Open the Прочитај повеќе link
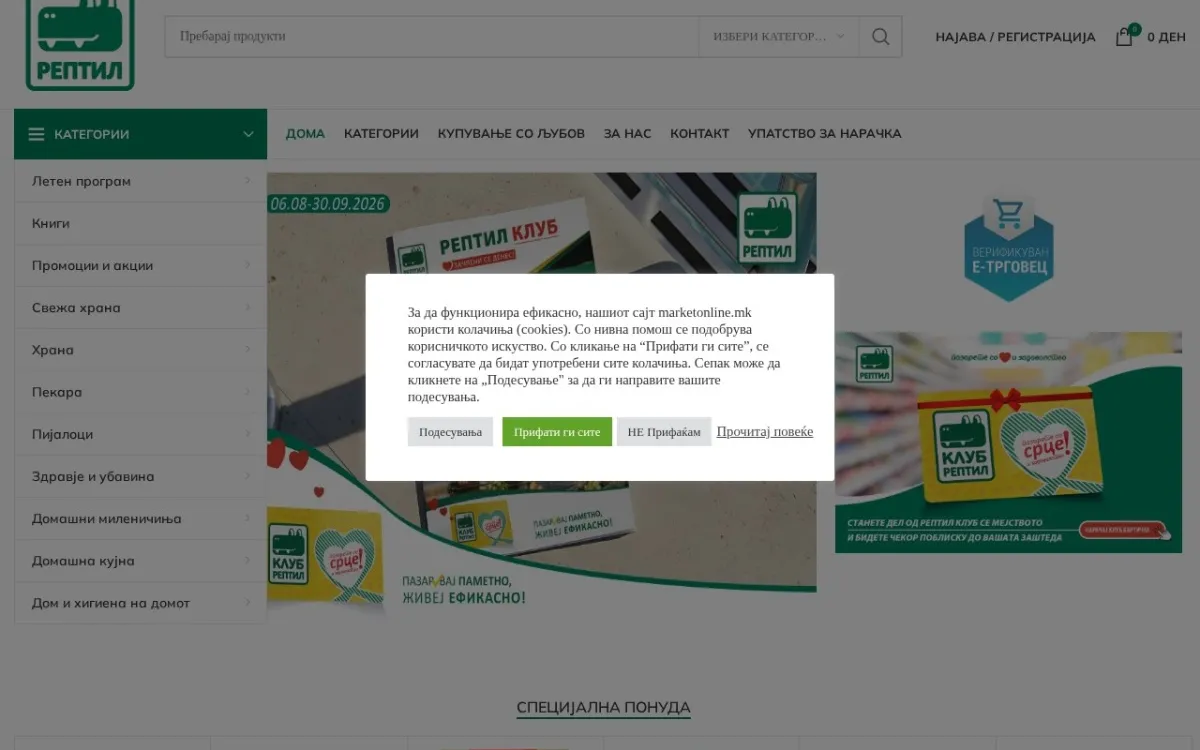1200x750 pixels. [x=765, y=432]
